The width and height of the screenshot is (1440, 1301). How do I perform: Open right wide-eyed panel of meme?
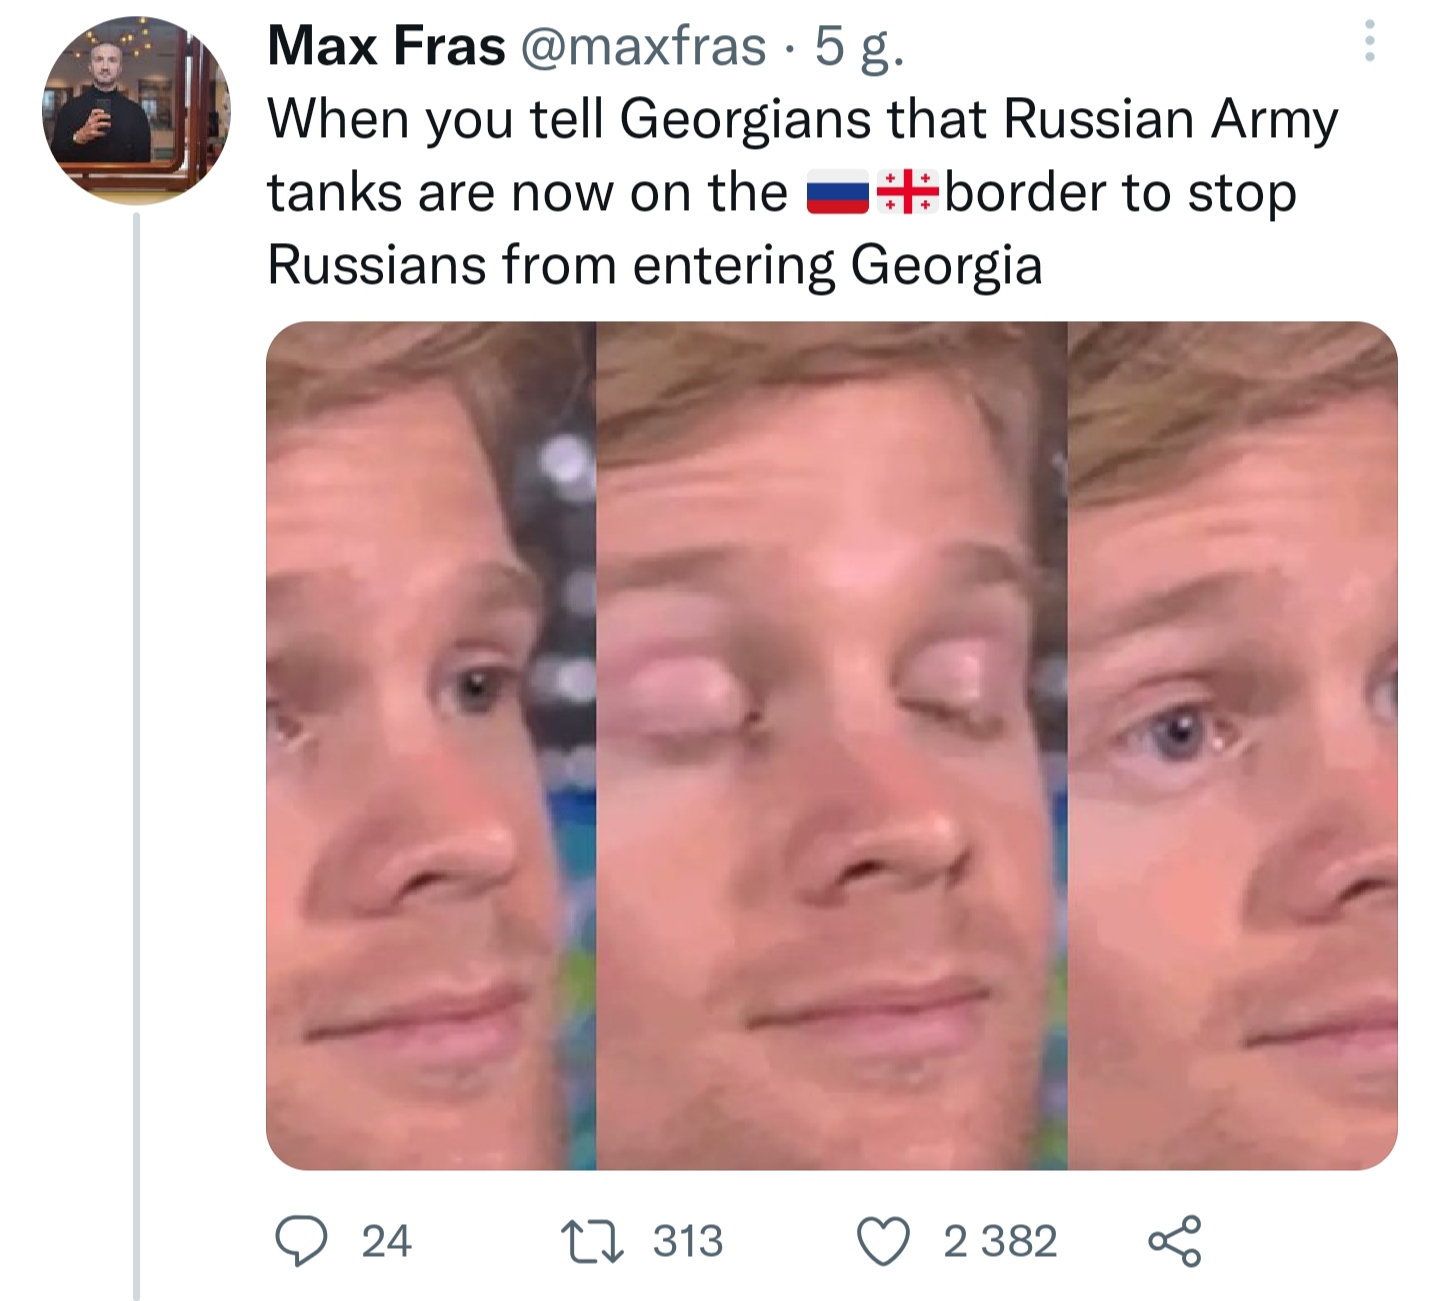pyautogui.click(x=1233, y=745)
